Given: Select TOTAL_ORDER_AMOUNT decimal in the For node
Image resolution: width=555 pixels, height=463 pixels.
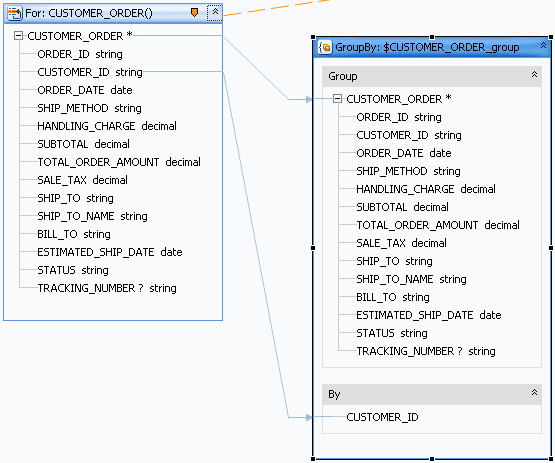Looking at the screenshot, I should pos(119,162).
